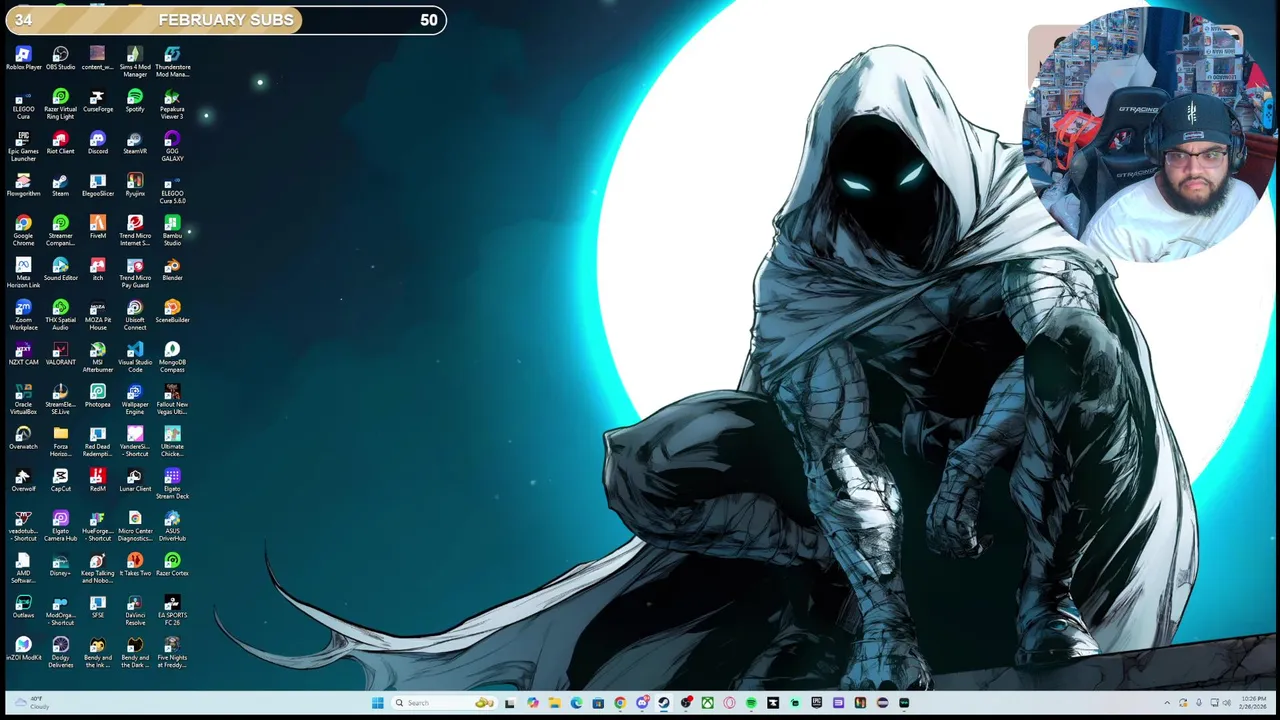Open Meta Horizon Link shortcut
The image size is (1280, 720).
pos(23,272)
